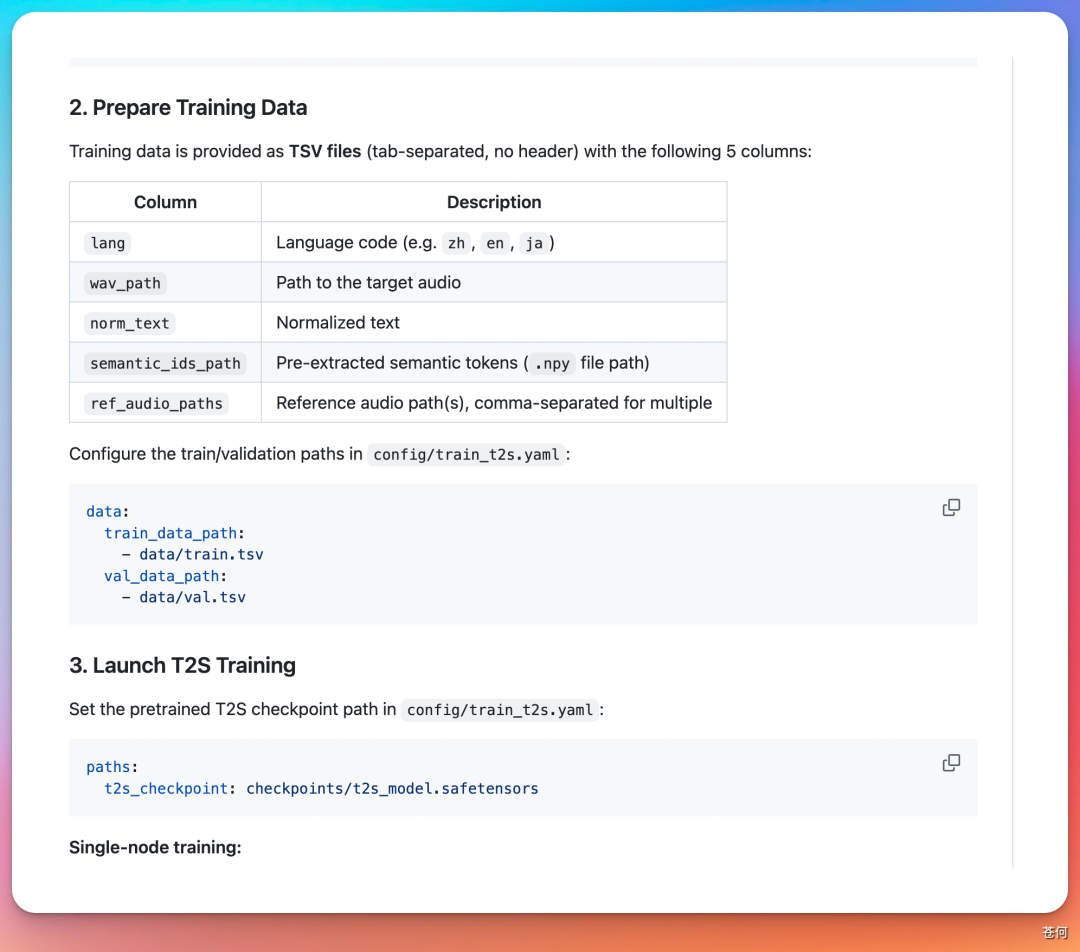This screenshot has height=952, width=1080.
Task: Click the 'zh' language code tag
Action: tap(456, 243)
